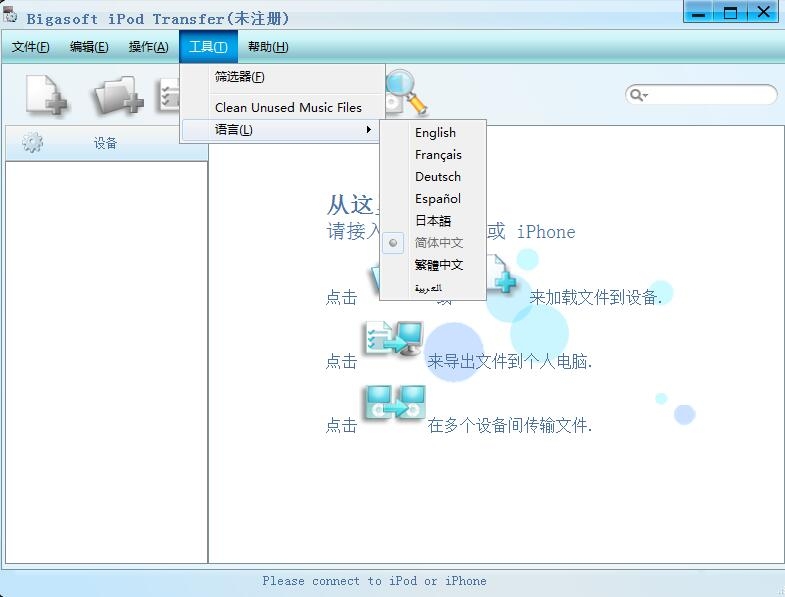Minimize the Bigasoft iPod Transfer window

pos(699,12)
